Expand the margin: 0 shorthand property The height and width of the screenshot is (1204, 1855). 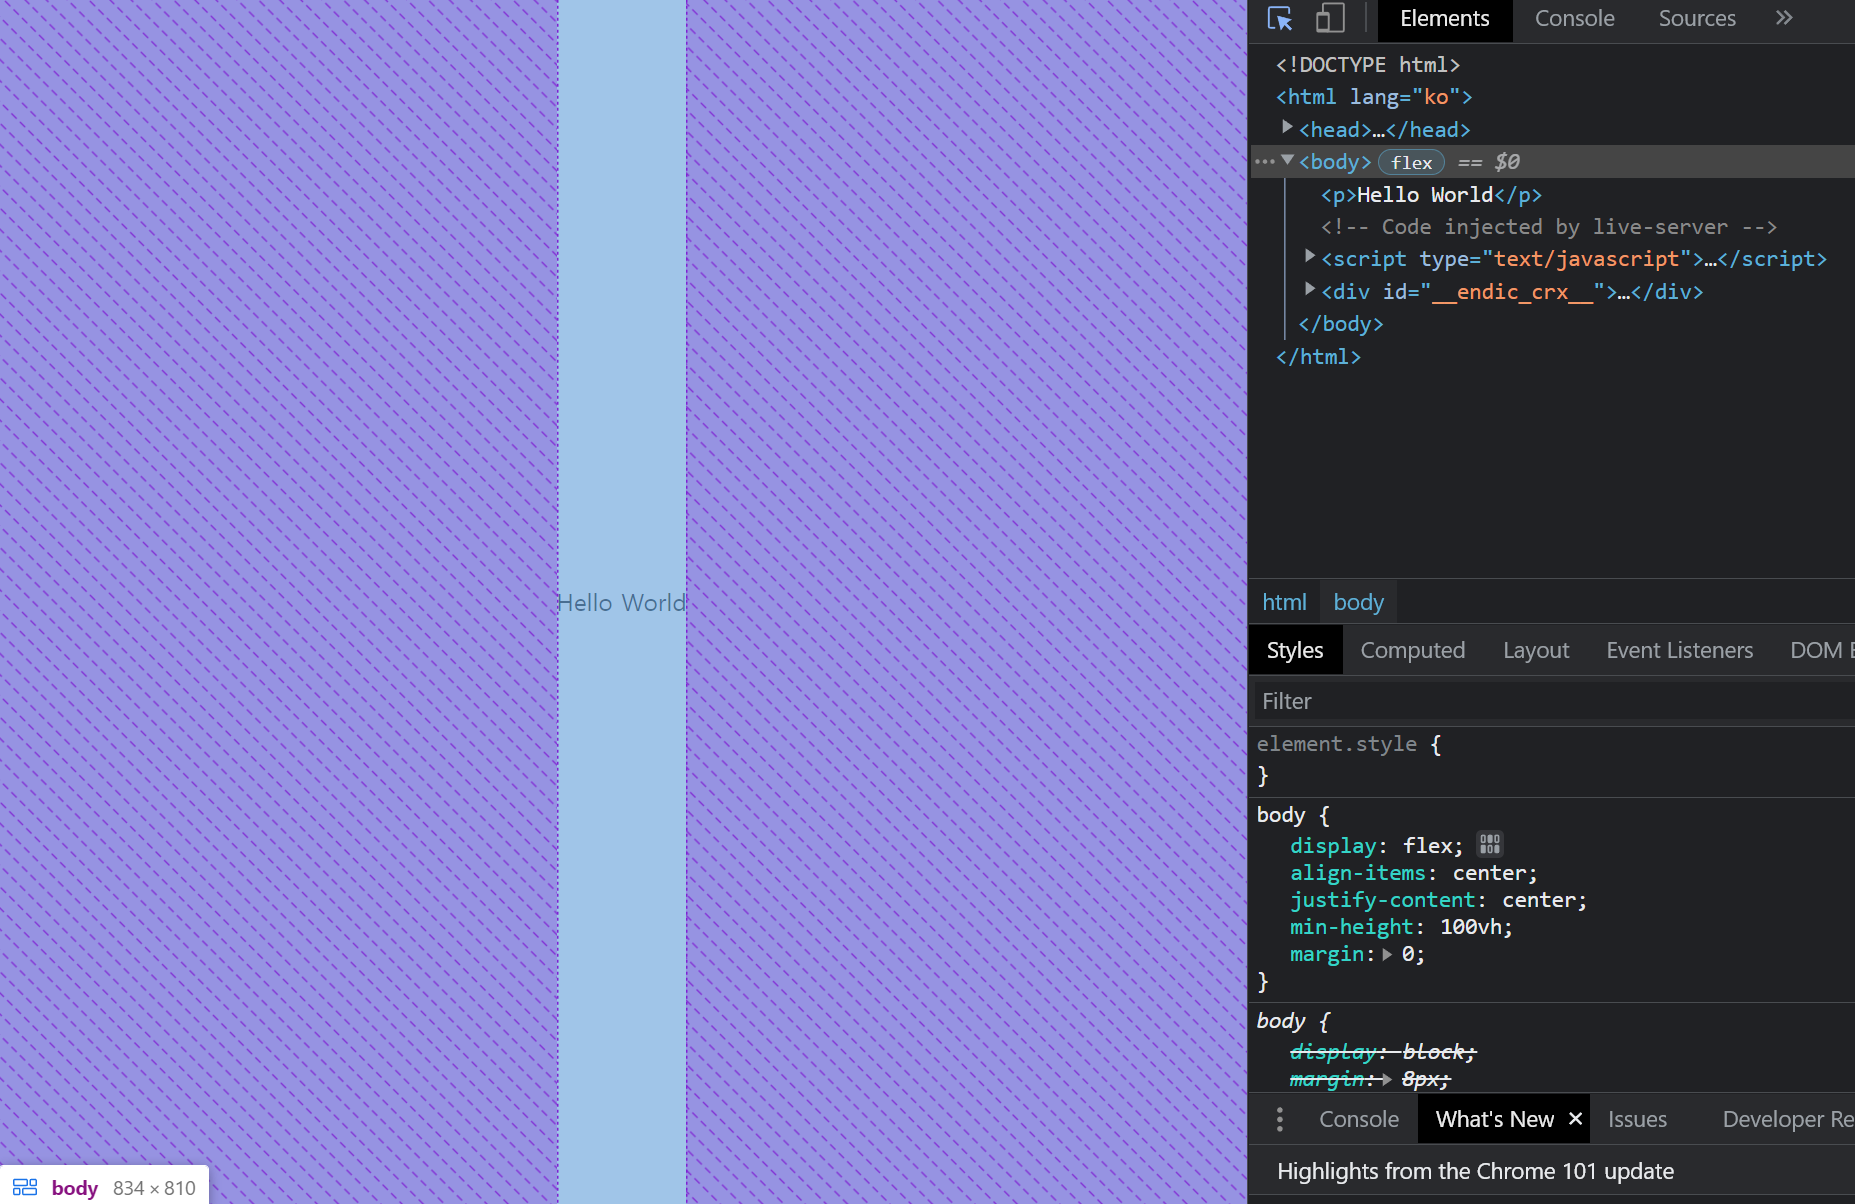[1387, 955]
